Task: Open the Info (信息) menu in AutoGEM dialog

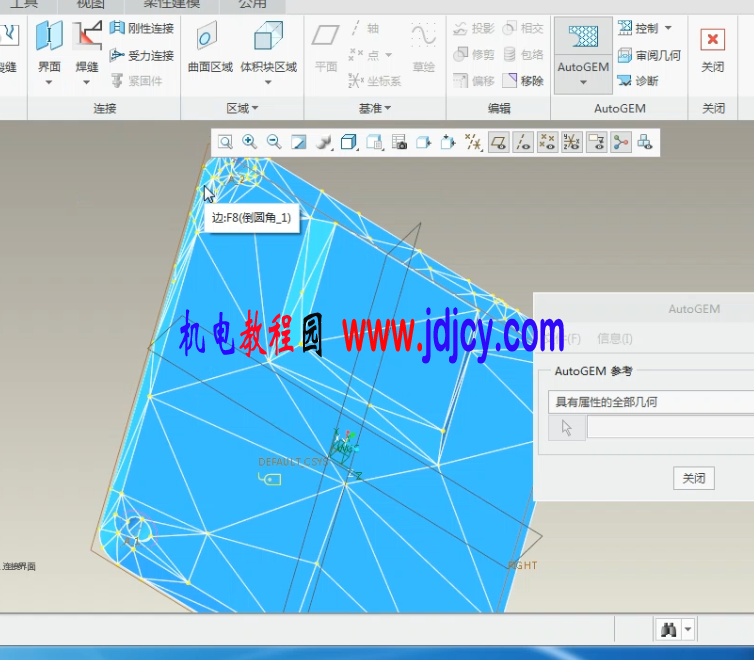Action: point(615,339)
